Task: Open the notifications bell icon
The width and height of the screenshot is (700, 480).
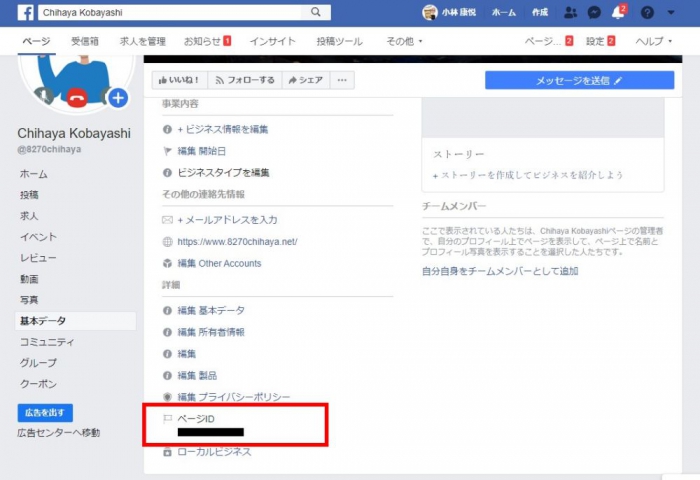Action: pyautogui.click(x=619, y=13)
